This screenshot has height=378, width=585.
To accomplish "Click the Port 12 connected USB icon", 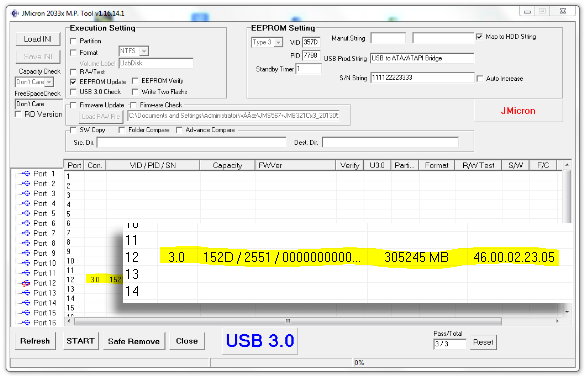I will [25, 283].
